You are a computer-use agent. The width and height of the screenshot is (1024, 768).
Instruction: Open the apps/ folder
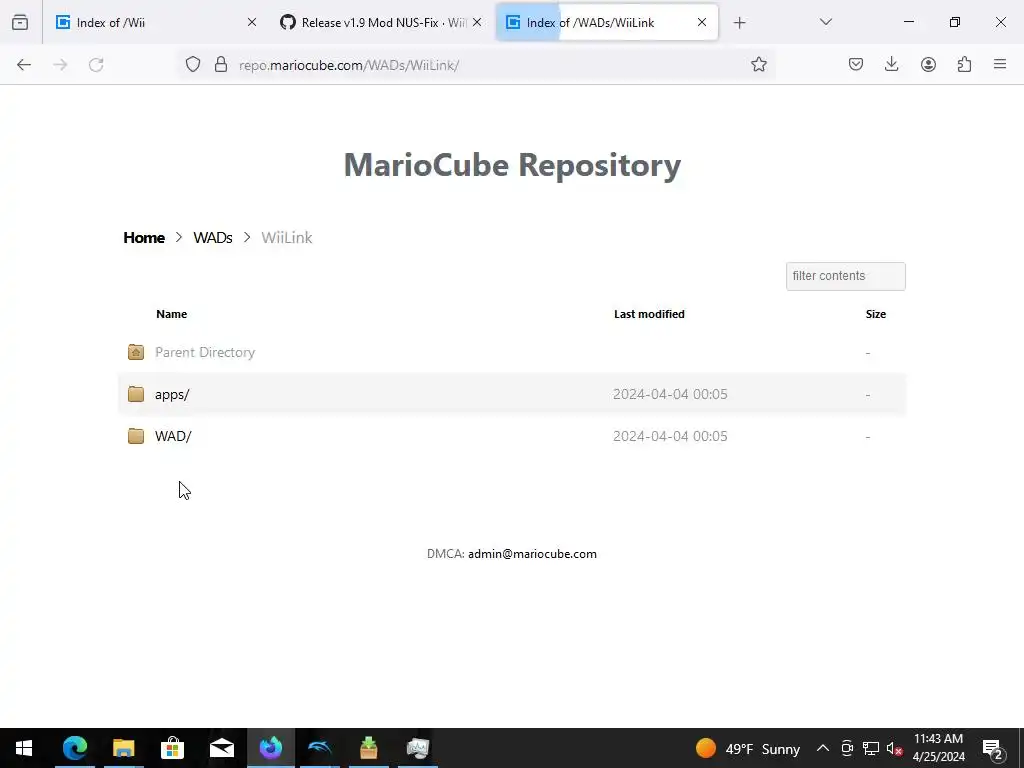point(172,394)
